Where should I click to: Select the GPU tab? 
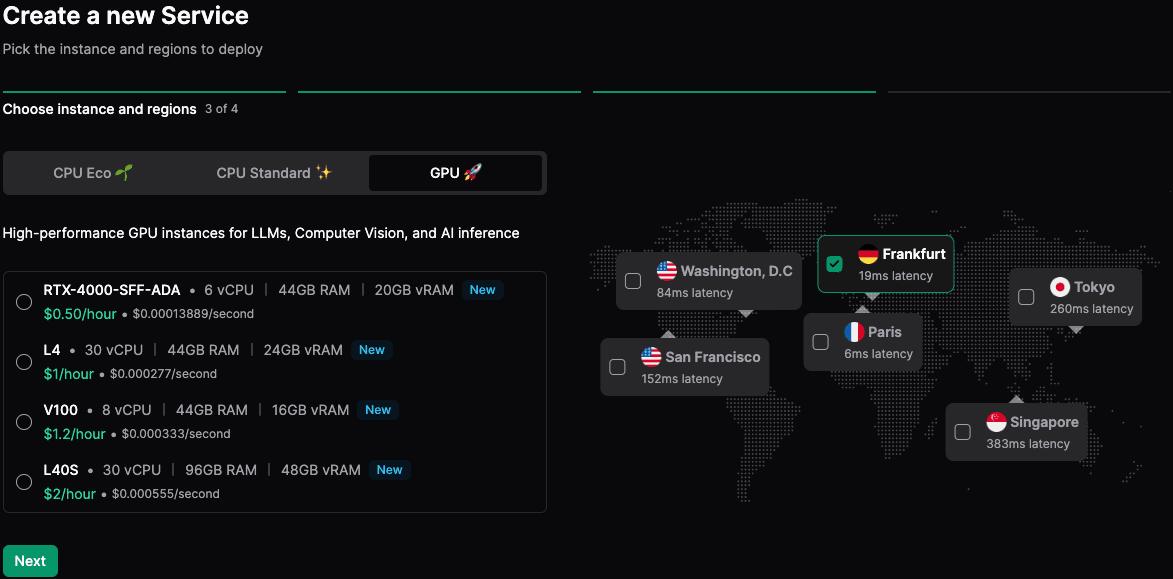455,173
